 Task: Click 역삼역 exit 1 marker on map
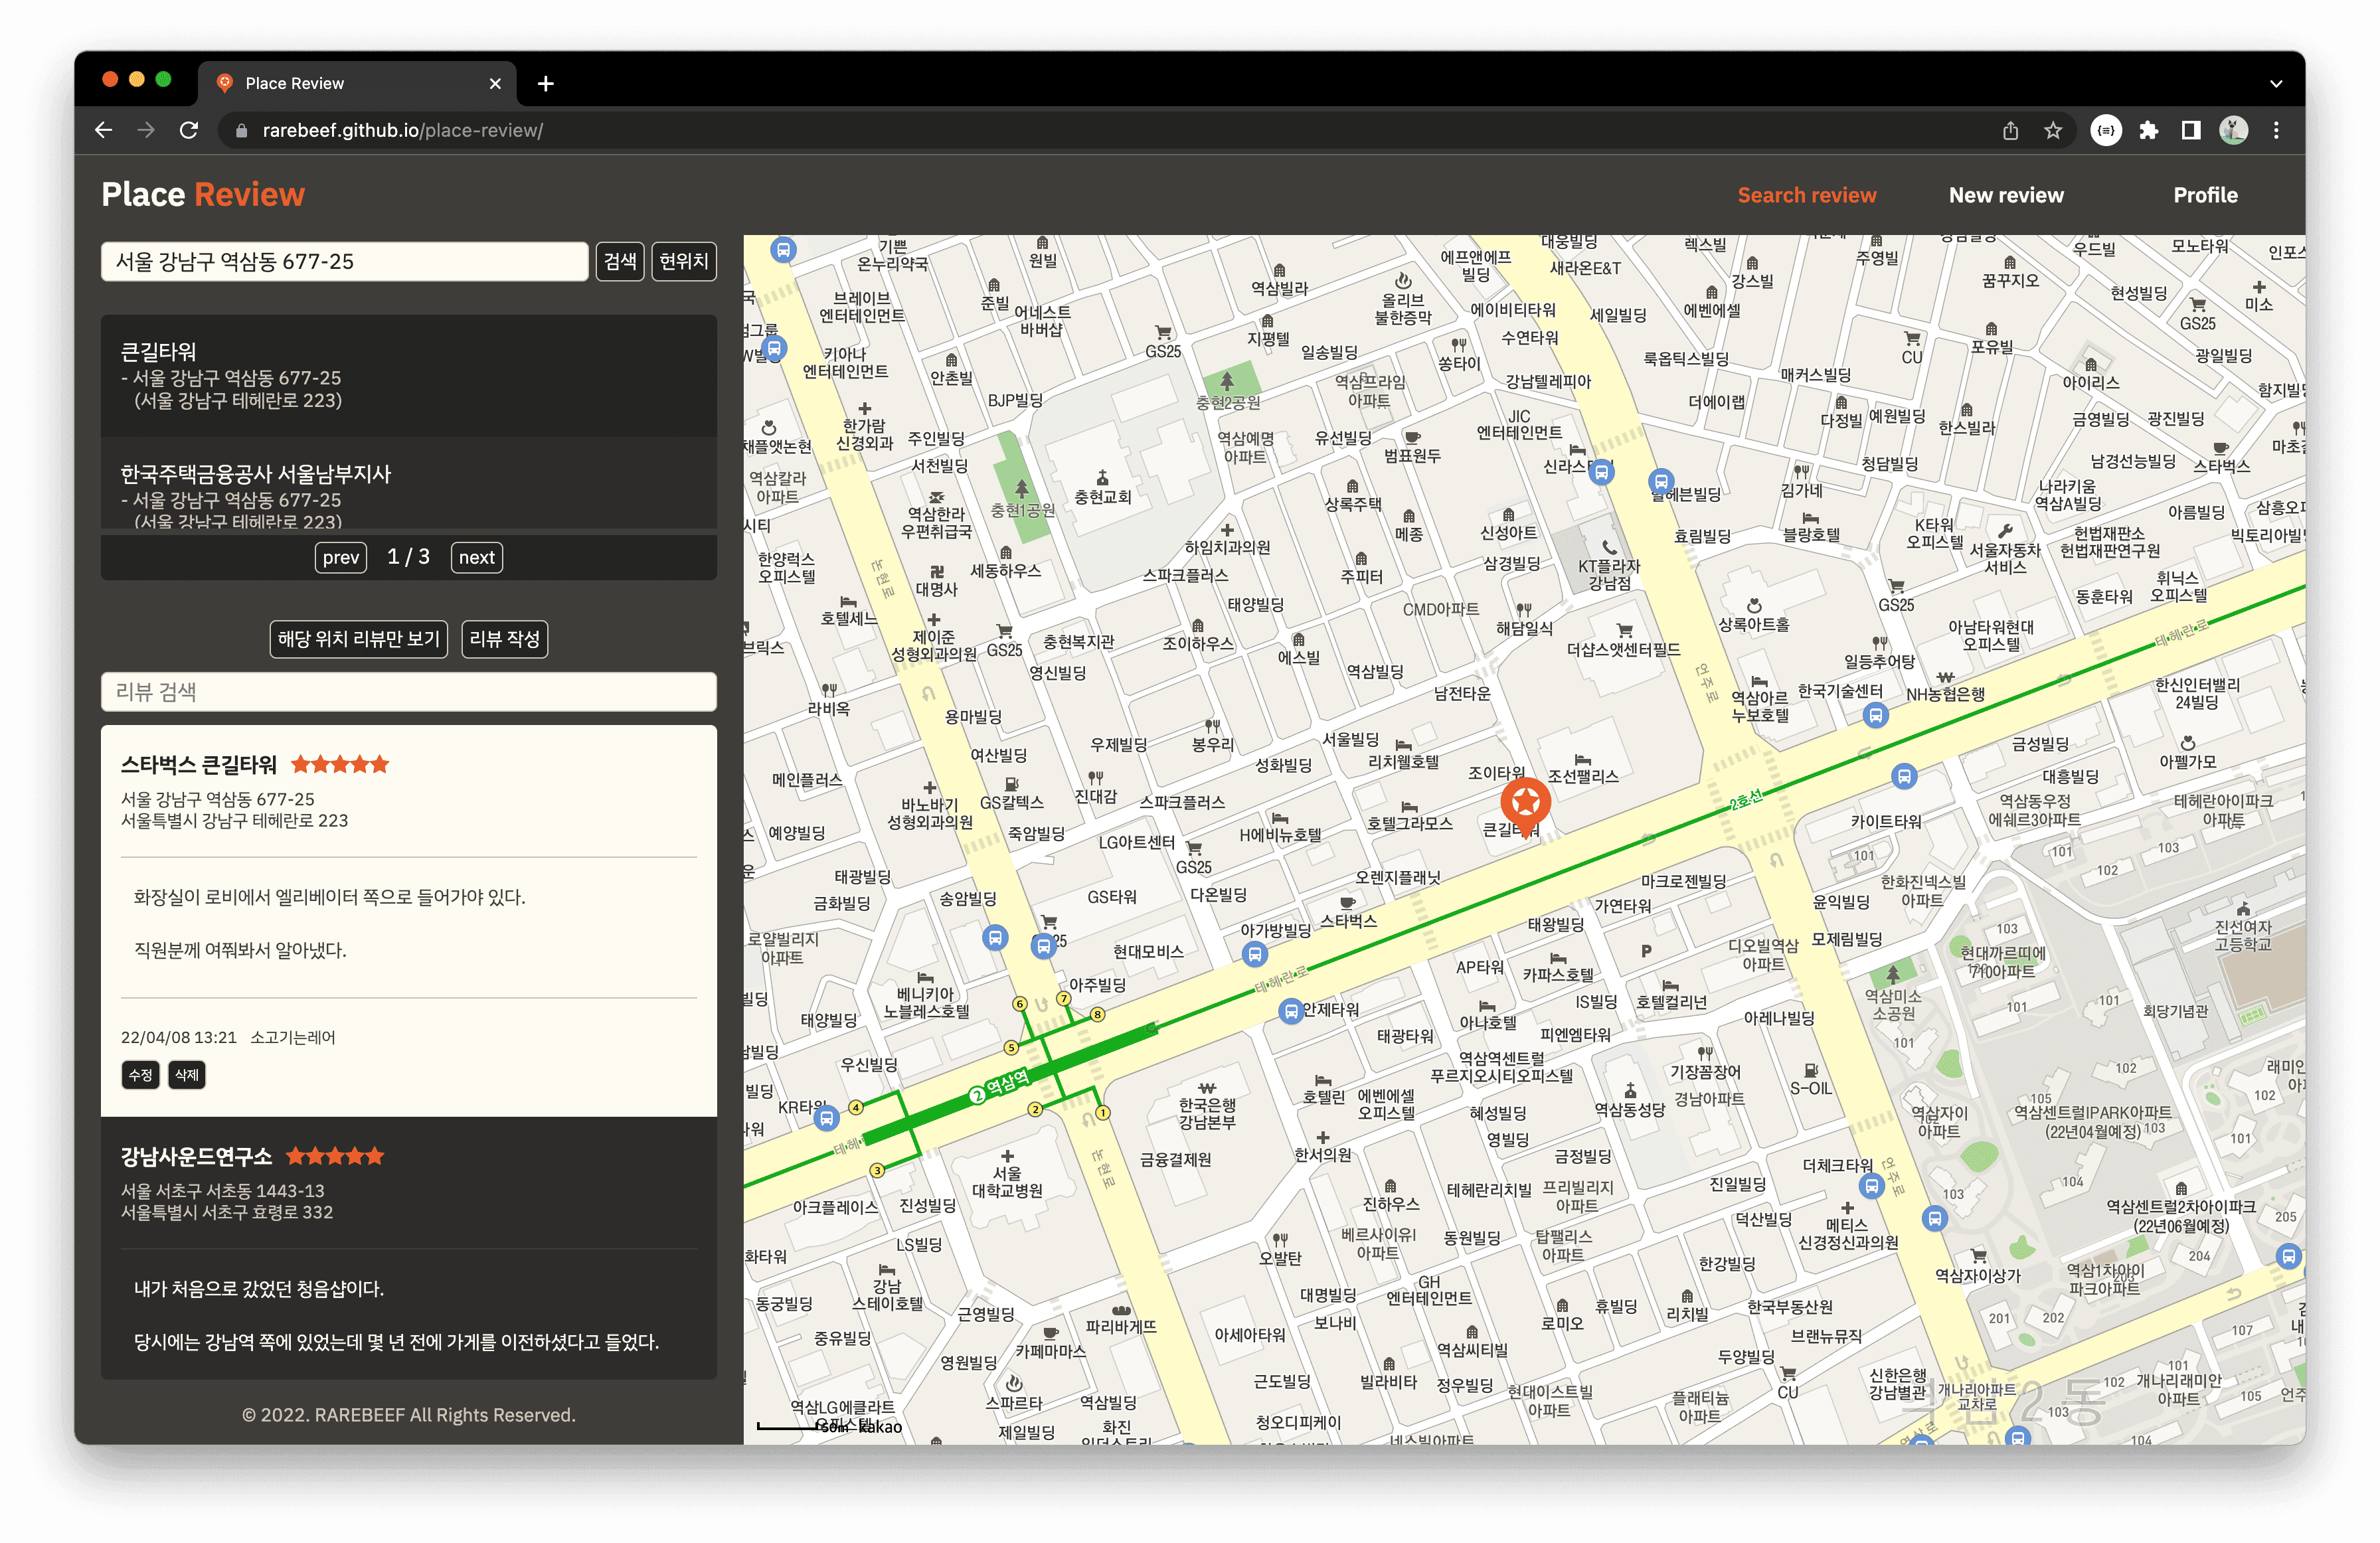pos(1102,1112)
